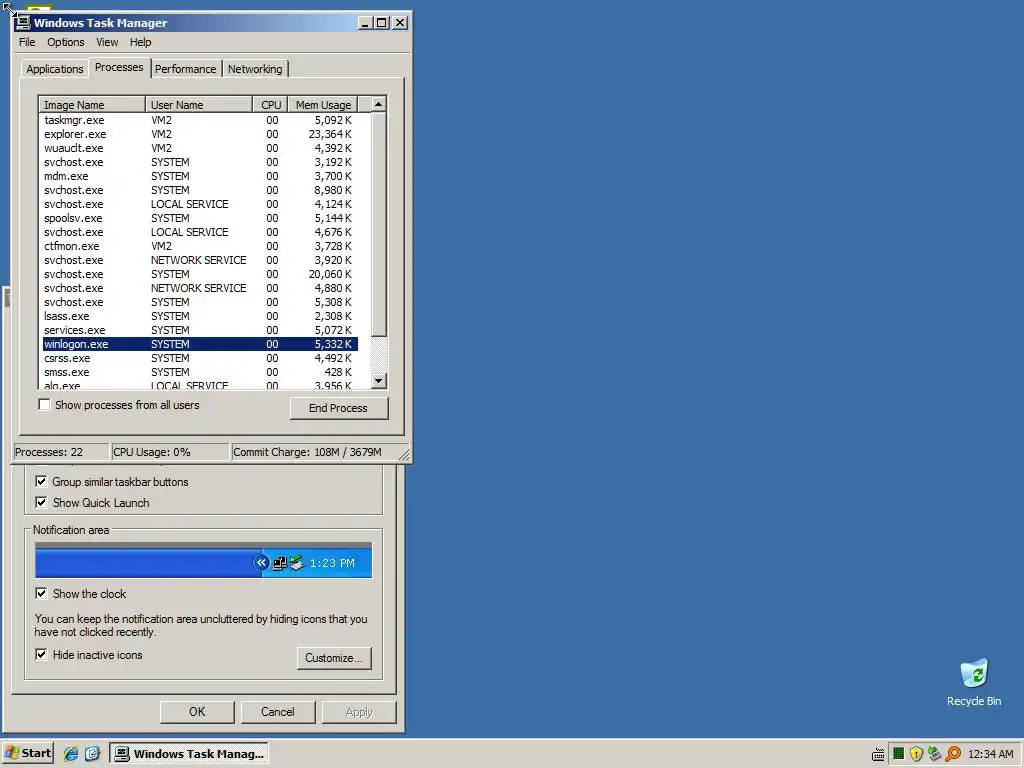Viewport: 1024px width, 768px height.
Task: Select the services.exe process row
Action: pyautogui.click(x=200, y=330)
